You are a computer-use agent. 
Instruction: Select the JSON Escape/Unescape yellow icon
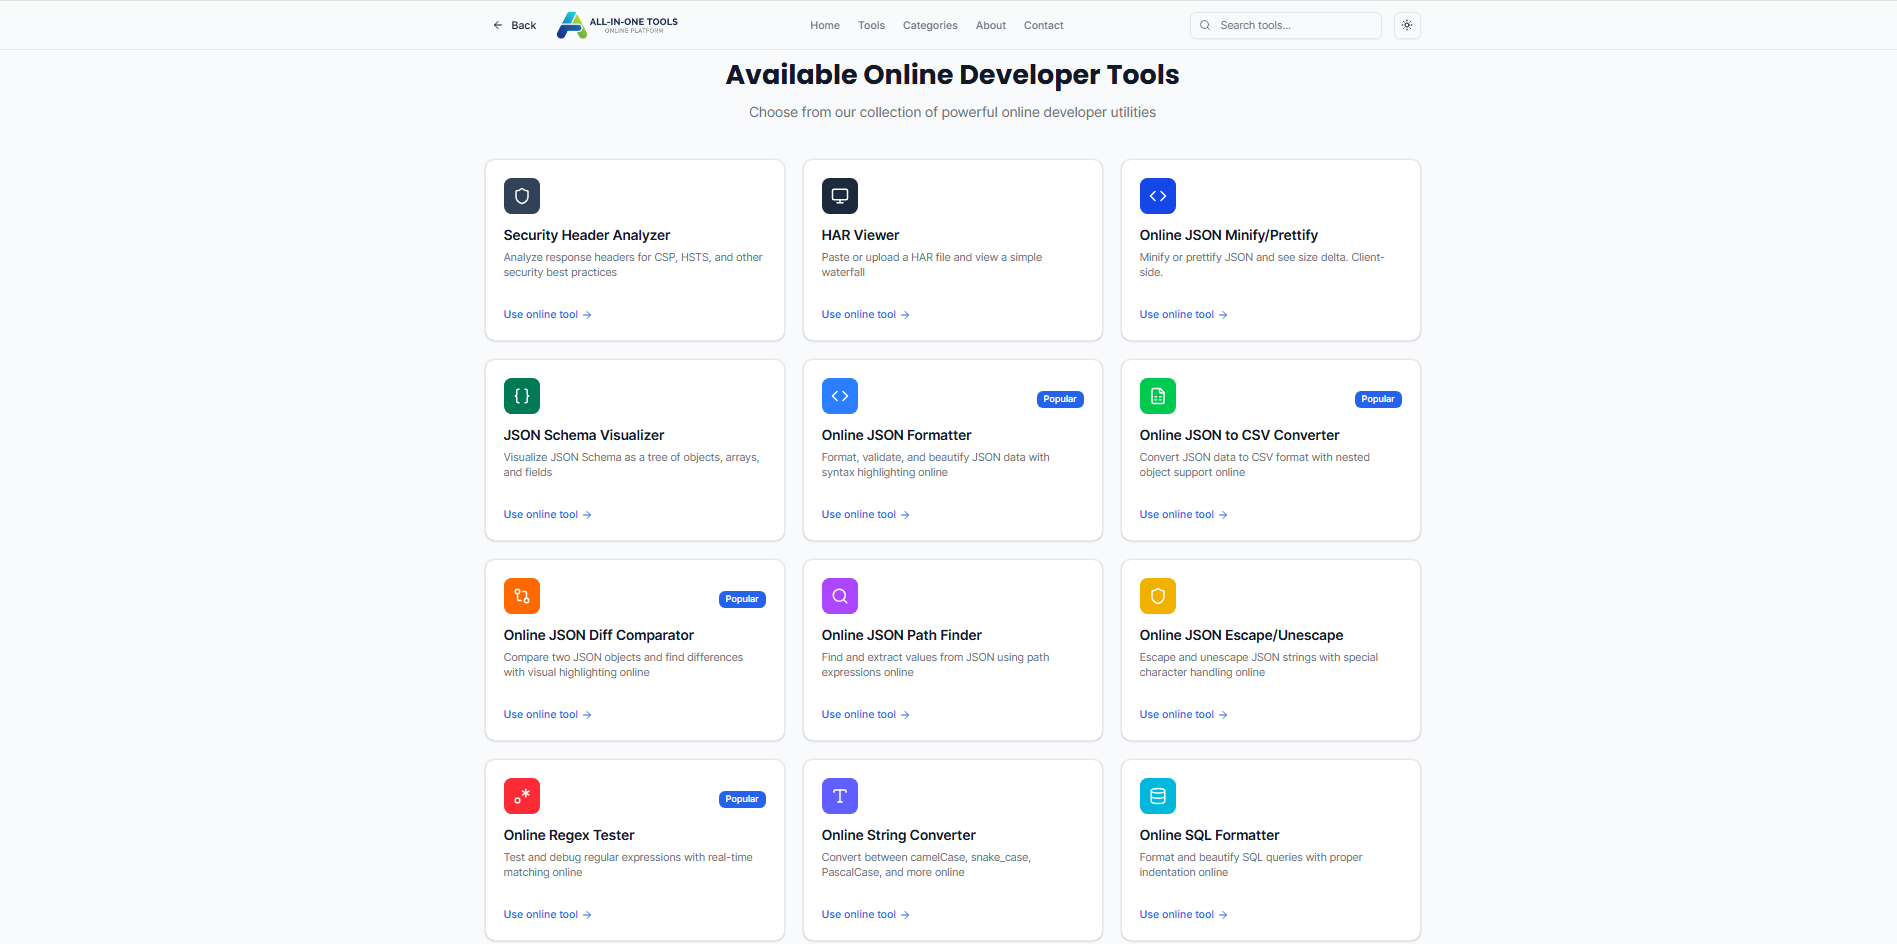click(1157, 596)
